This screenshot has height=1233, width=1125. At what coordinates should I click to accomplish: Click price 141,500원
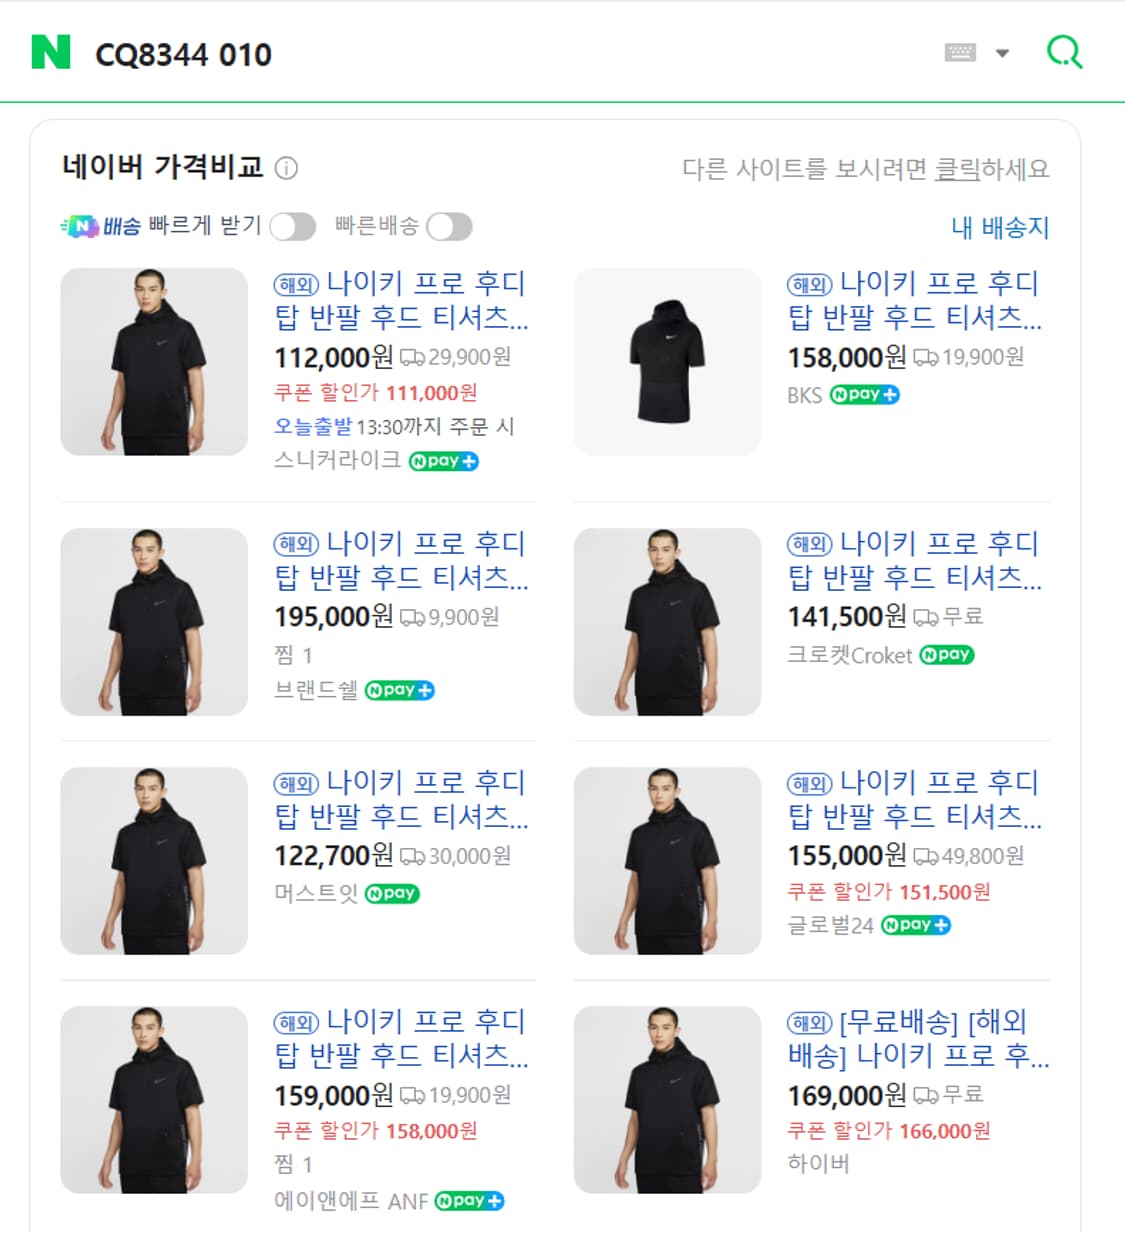pyautogui.click(x=847, y=617)
